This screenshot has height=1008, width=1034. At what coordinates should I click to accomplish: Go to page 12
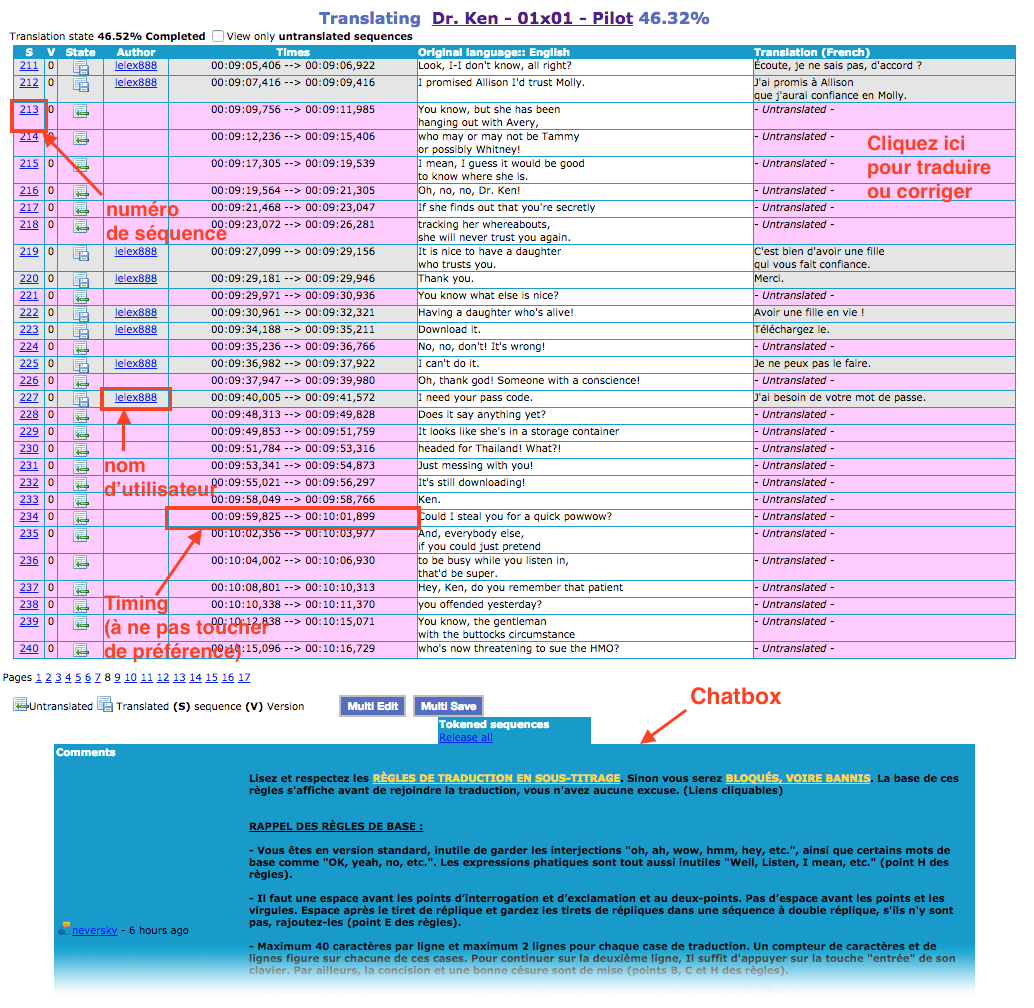click(x=163, y=678)
